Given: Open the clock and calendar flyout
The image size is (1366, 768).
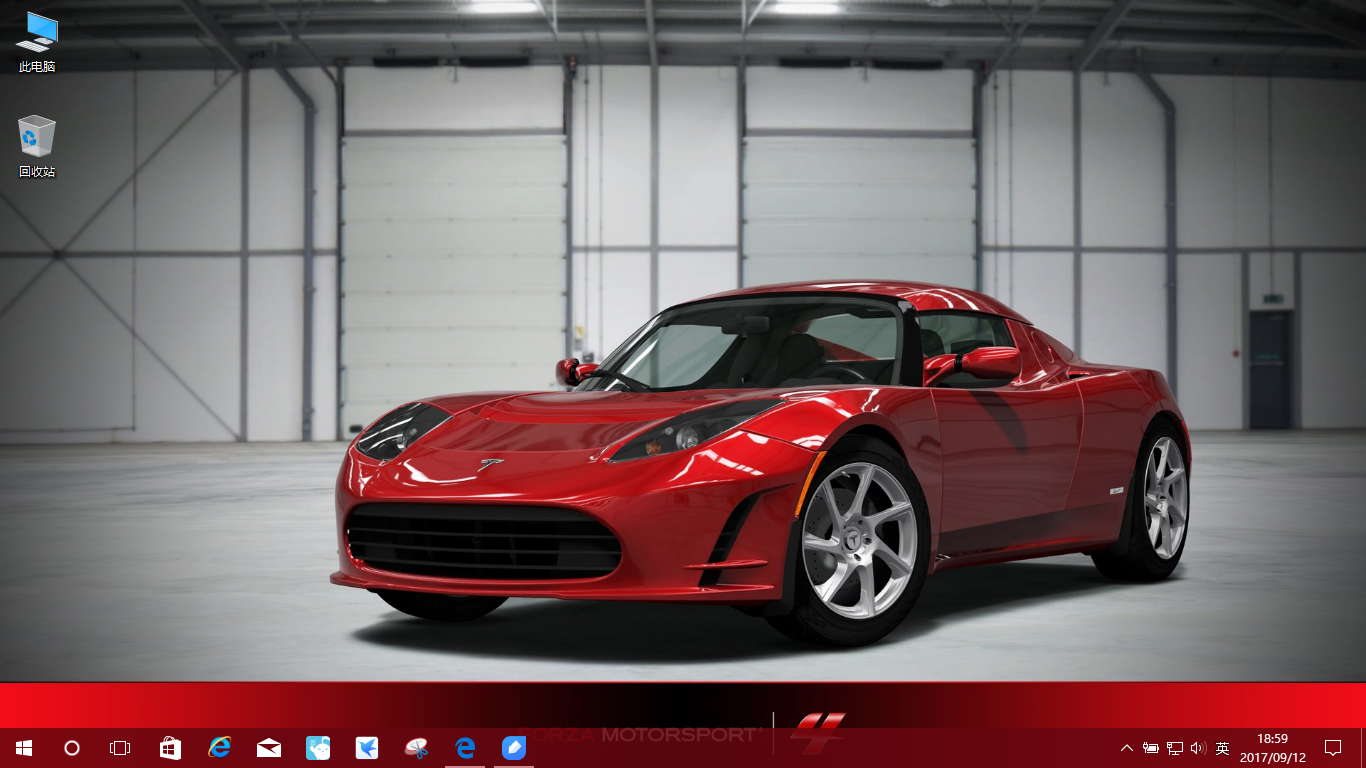Looking at the screenshot, I should point(1273,748).
